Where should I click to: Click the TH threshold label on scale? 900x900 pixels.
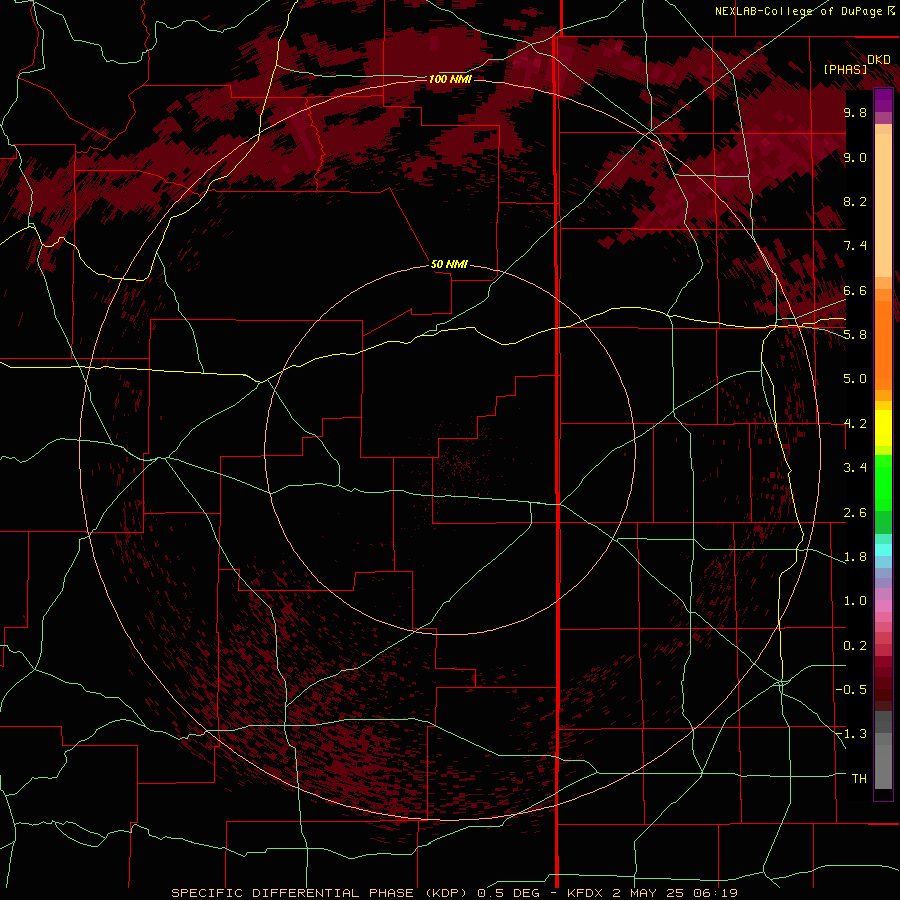click(x=859, y=779)
